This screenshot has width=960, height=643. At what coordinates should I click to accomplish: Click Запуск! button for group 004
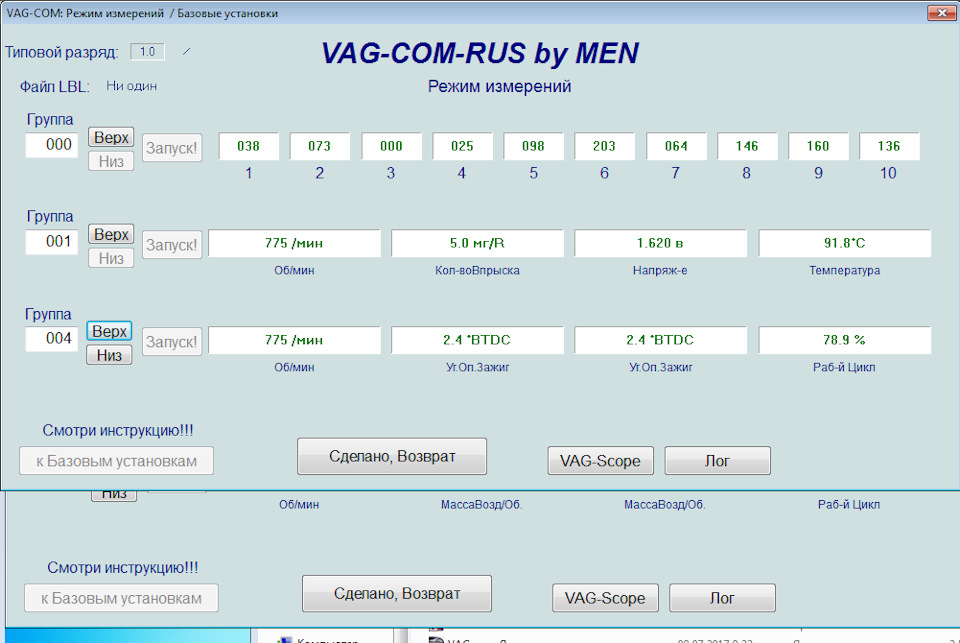(x=172, y=342)
